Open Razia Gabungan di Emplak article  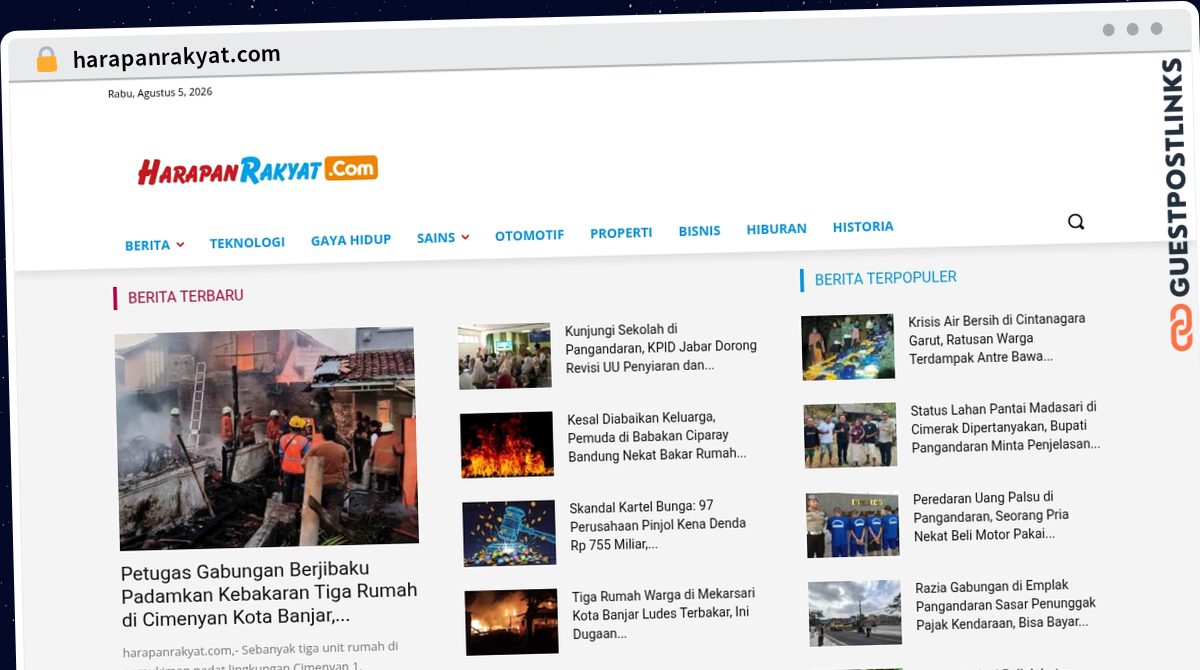coord(1006,604)
